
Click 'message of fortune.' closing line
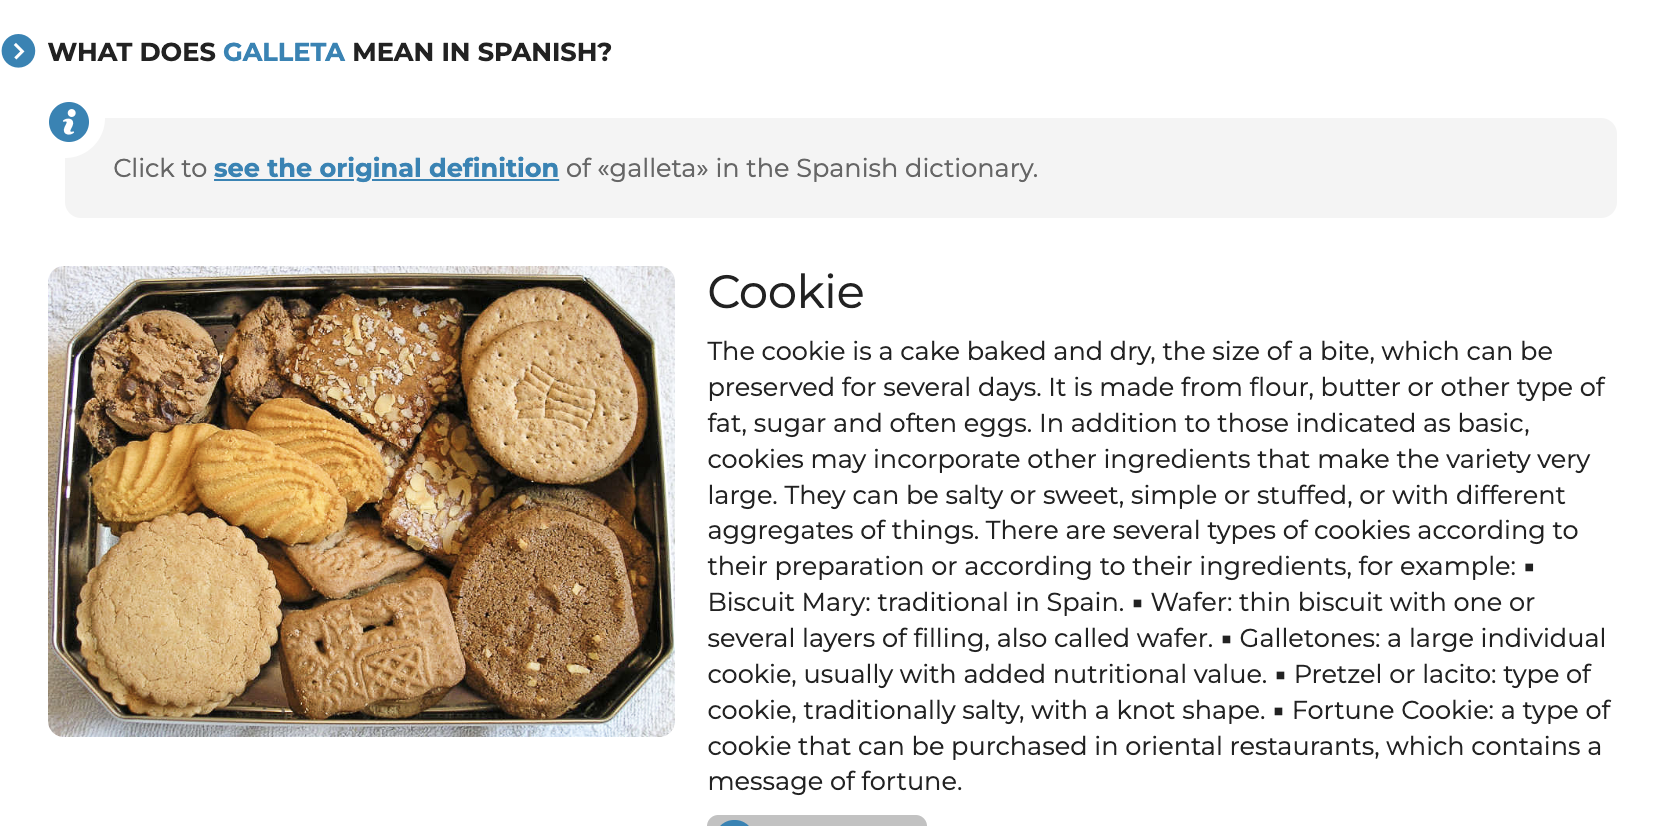(x=835, y=781)
